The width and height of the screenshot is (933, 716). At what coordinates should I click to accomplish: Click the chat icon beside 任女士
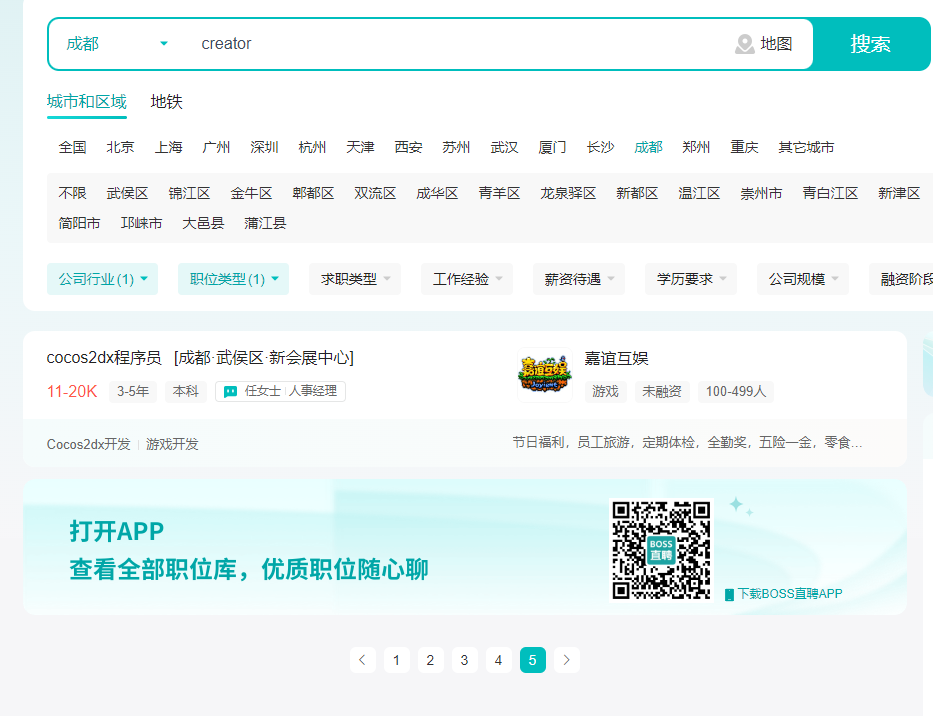230,392
